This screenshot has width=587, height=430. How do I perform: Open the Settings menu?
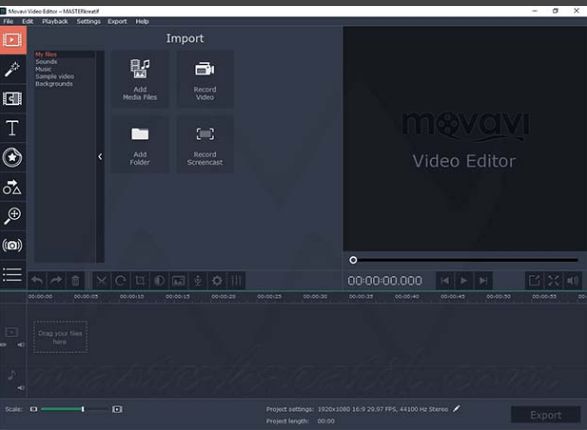[x=89, y=21]
